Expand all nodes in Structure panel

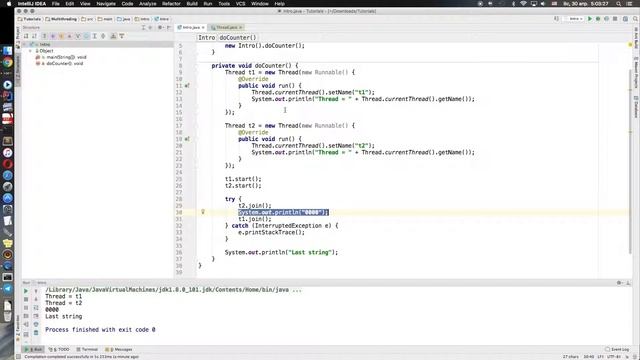(143, 27)
